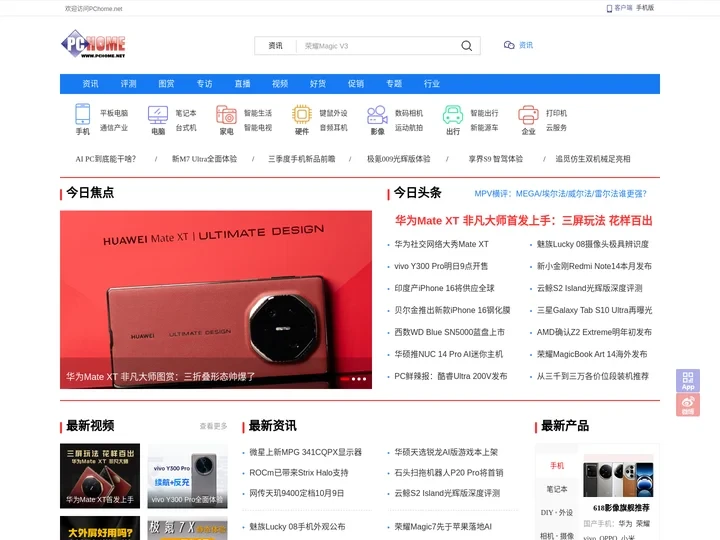Open '享界S9 智驾体验' topic link

[495, 159]
